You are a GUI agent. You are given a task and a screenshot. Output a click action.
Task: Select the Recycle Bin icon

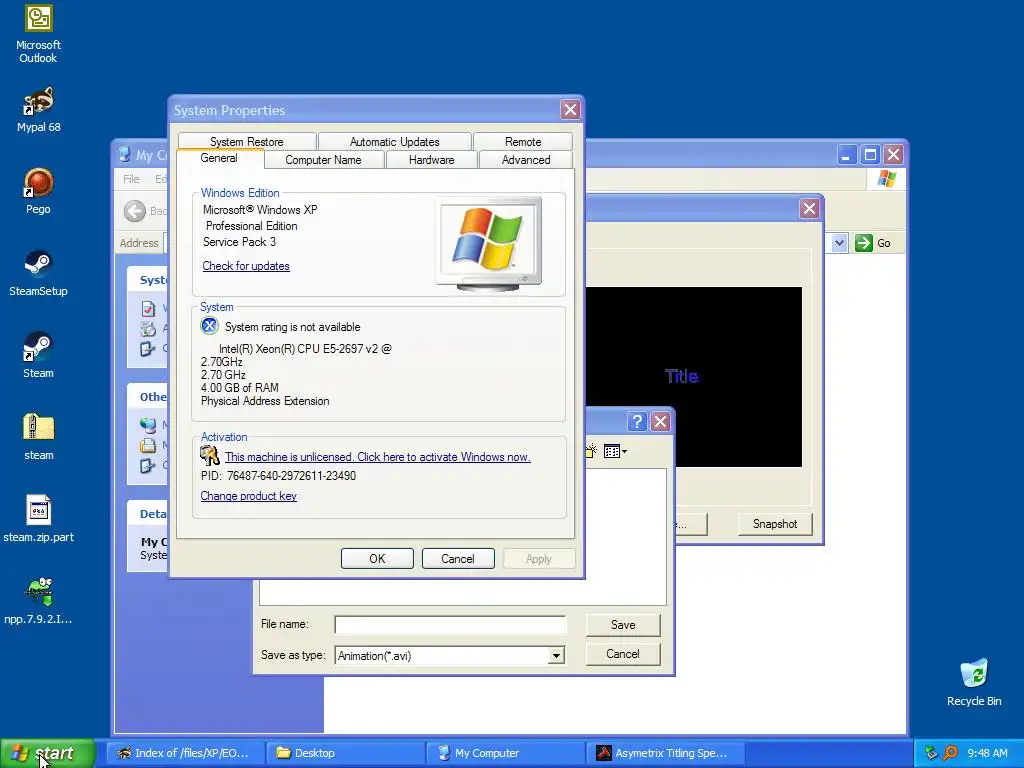[x=974, y=682]
